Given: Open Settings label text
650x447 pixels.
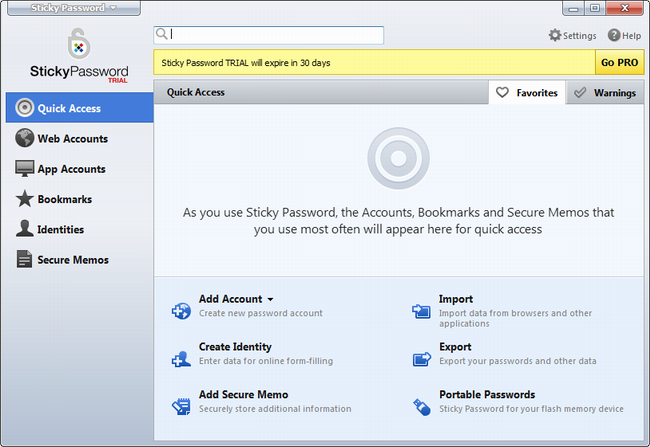Looking at the screenshot, I should [580, 36].
